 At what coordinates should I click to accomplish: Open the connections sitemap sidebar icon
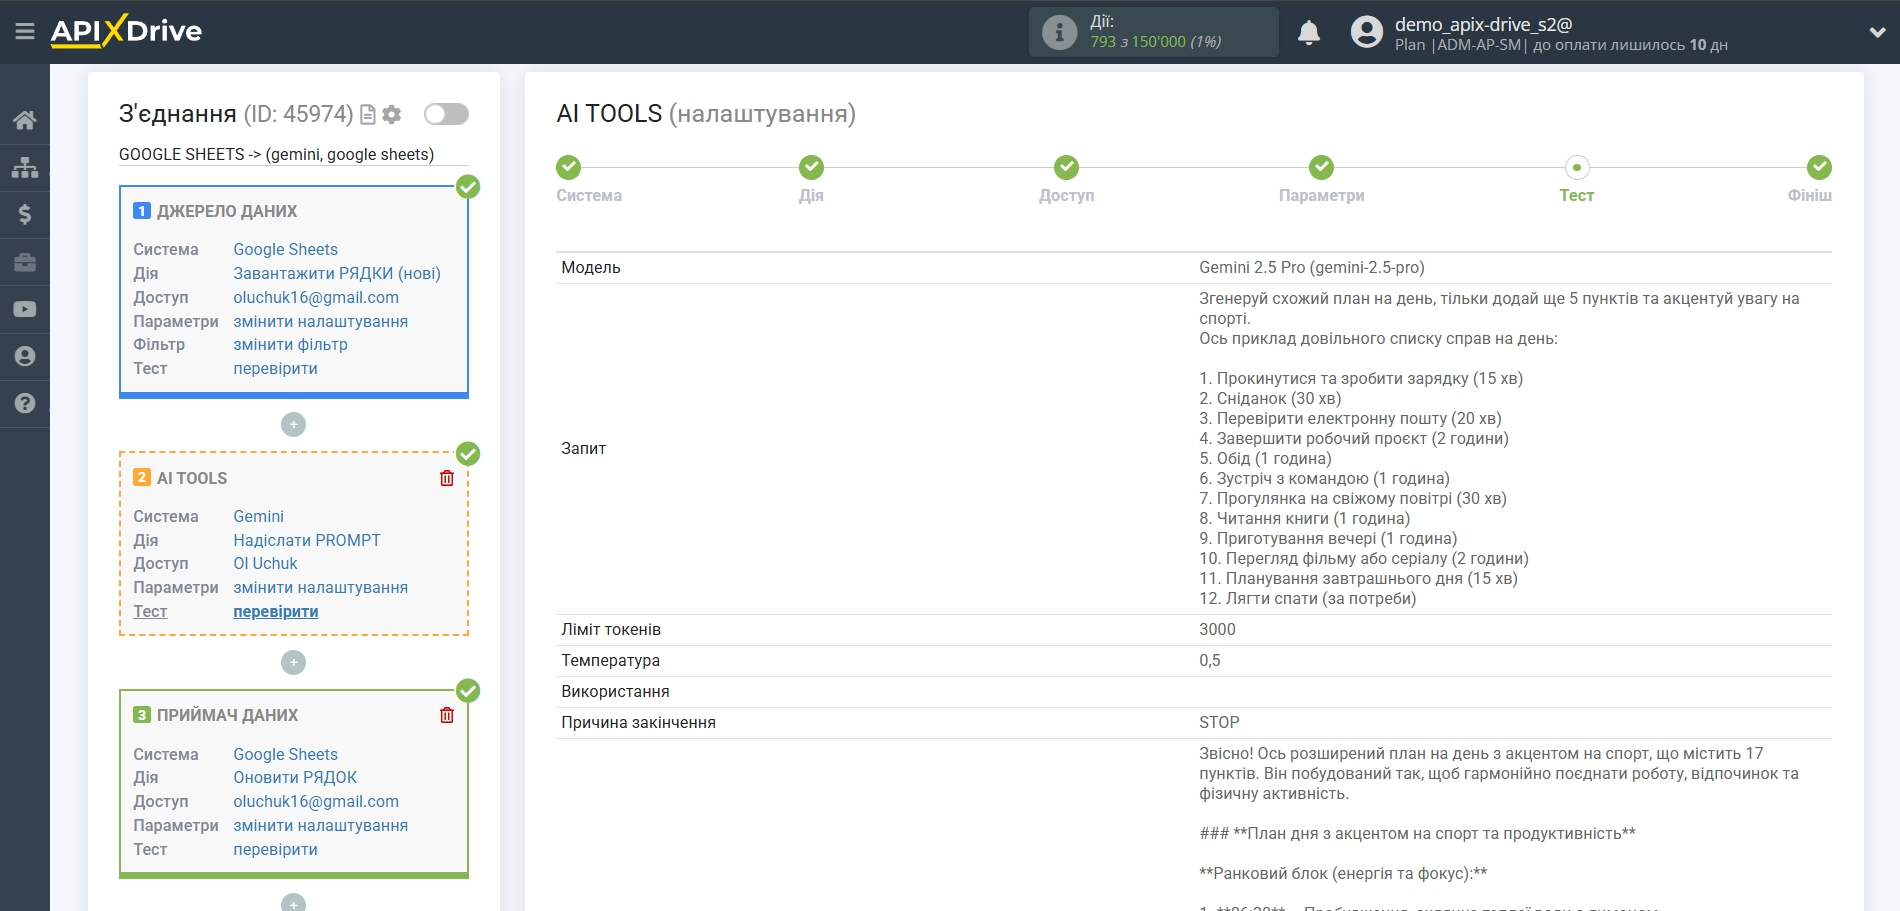[25, 167]
